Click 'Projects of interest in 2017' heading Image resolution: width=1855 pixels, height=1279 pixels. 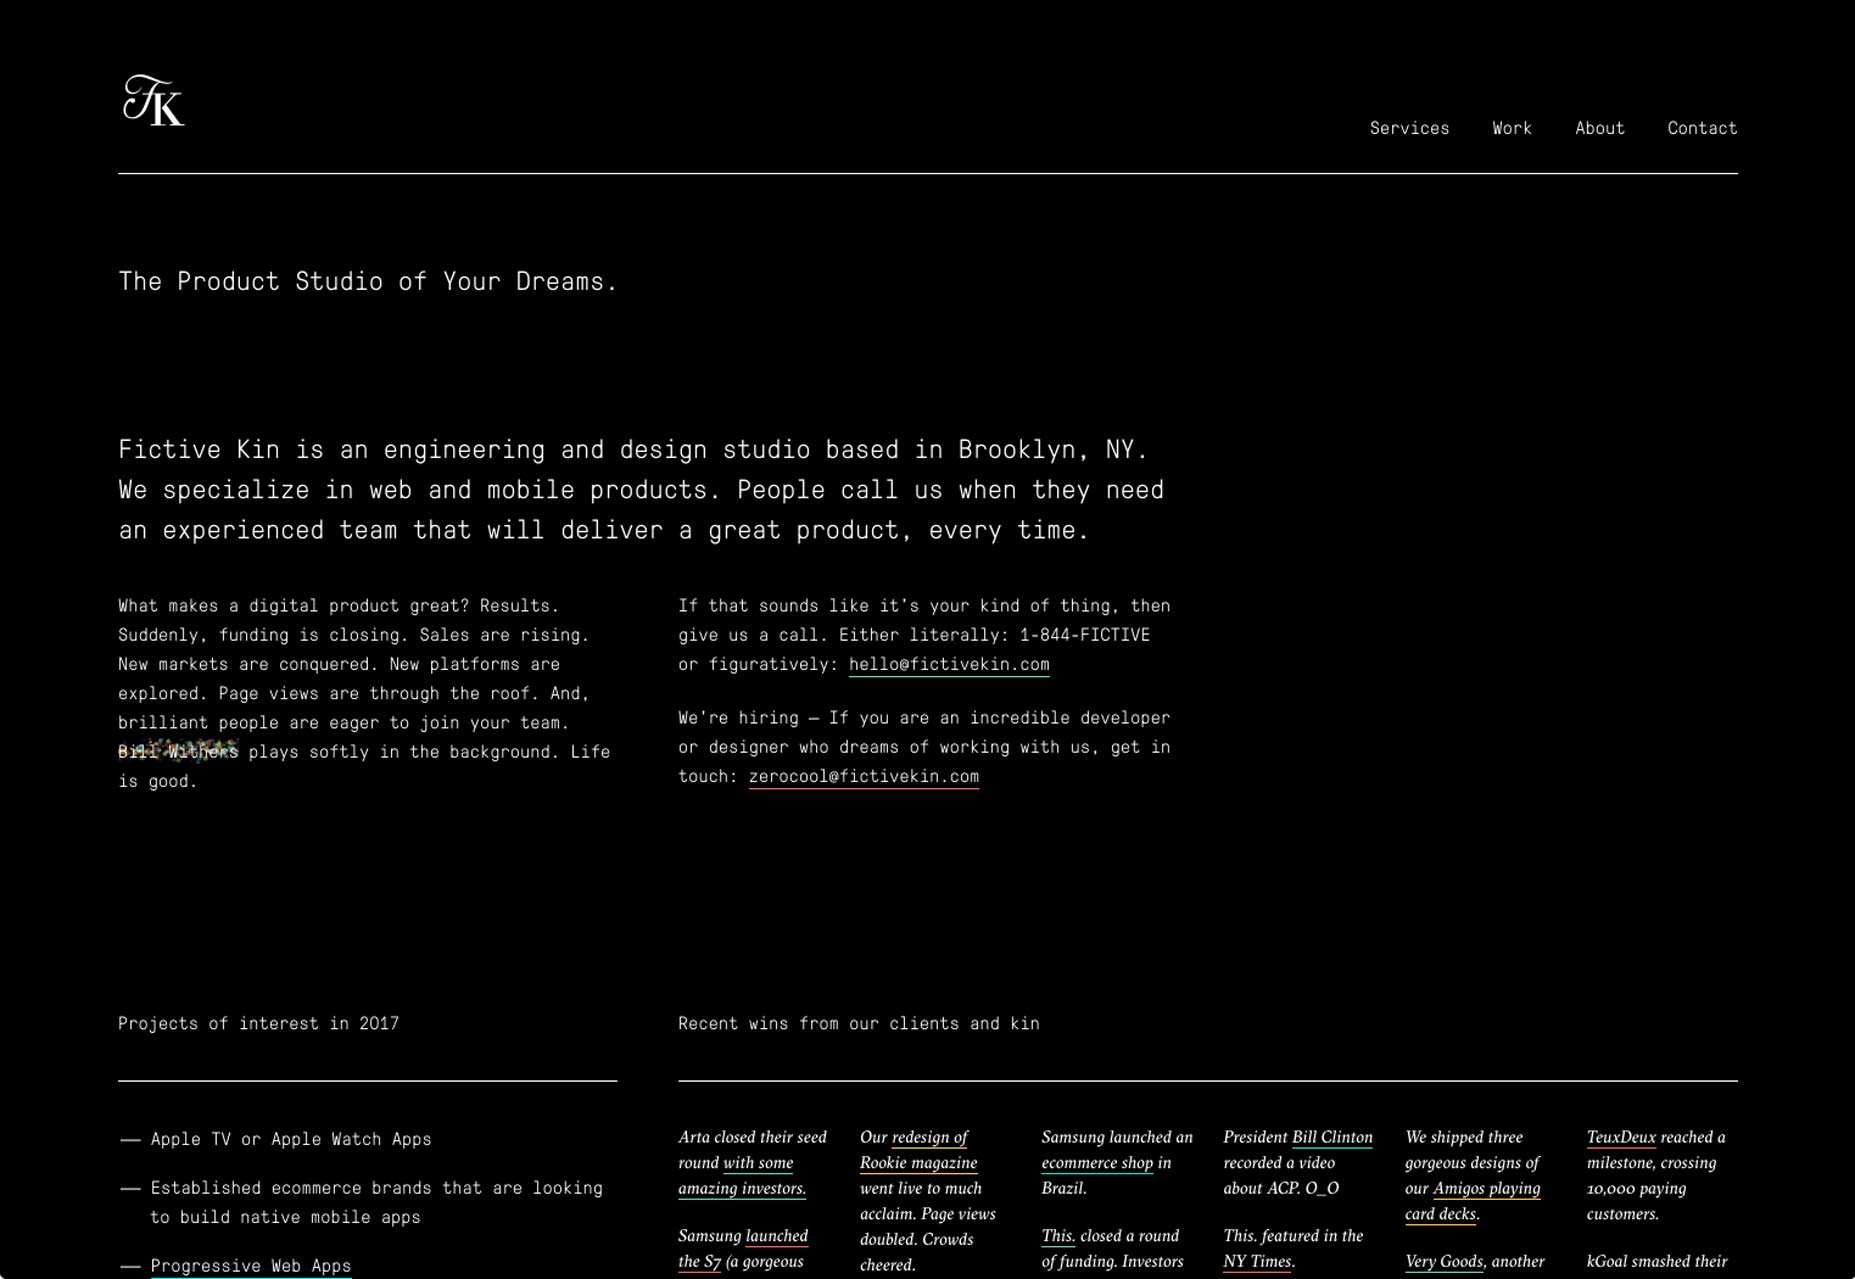258,1023
